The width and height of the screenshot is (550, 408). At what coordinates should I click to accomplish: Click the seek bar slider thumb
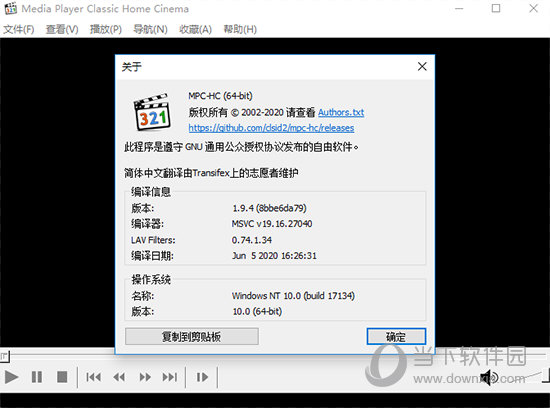[x=5, y=357]
